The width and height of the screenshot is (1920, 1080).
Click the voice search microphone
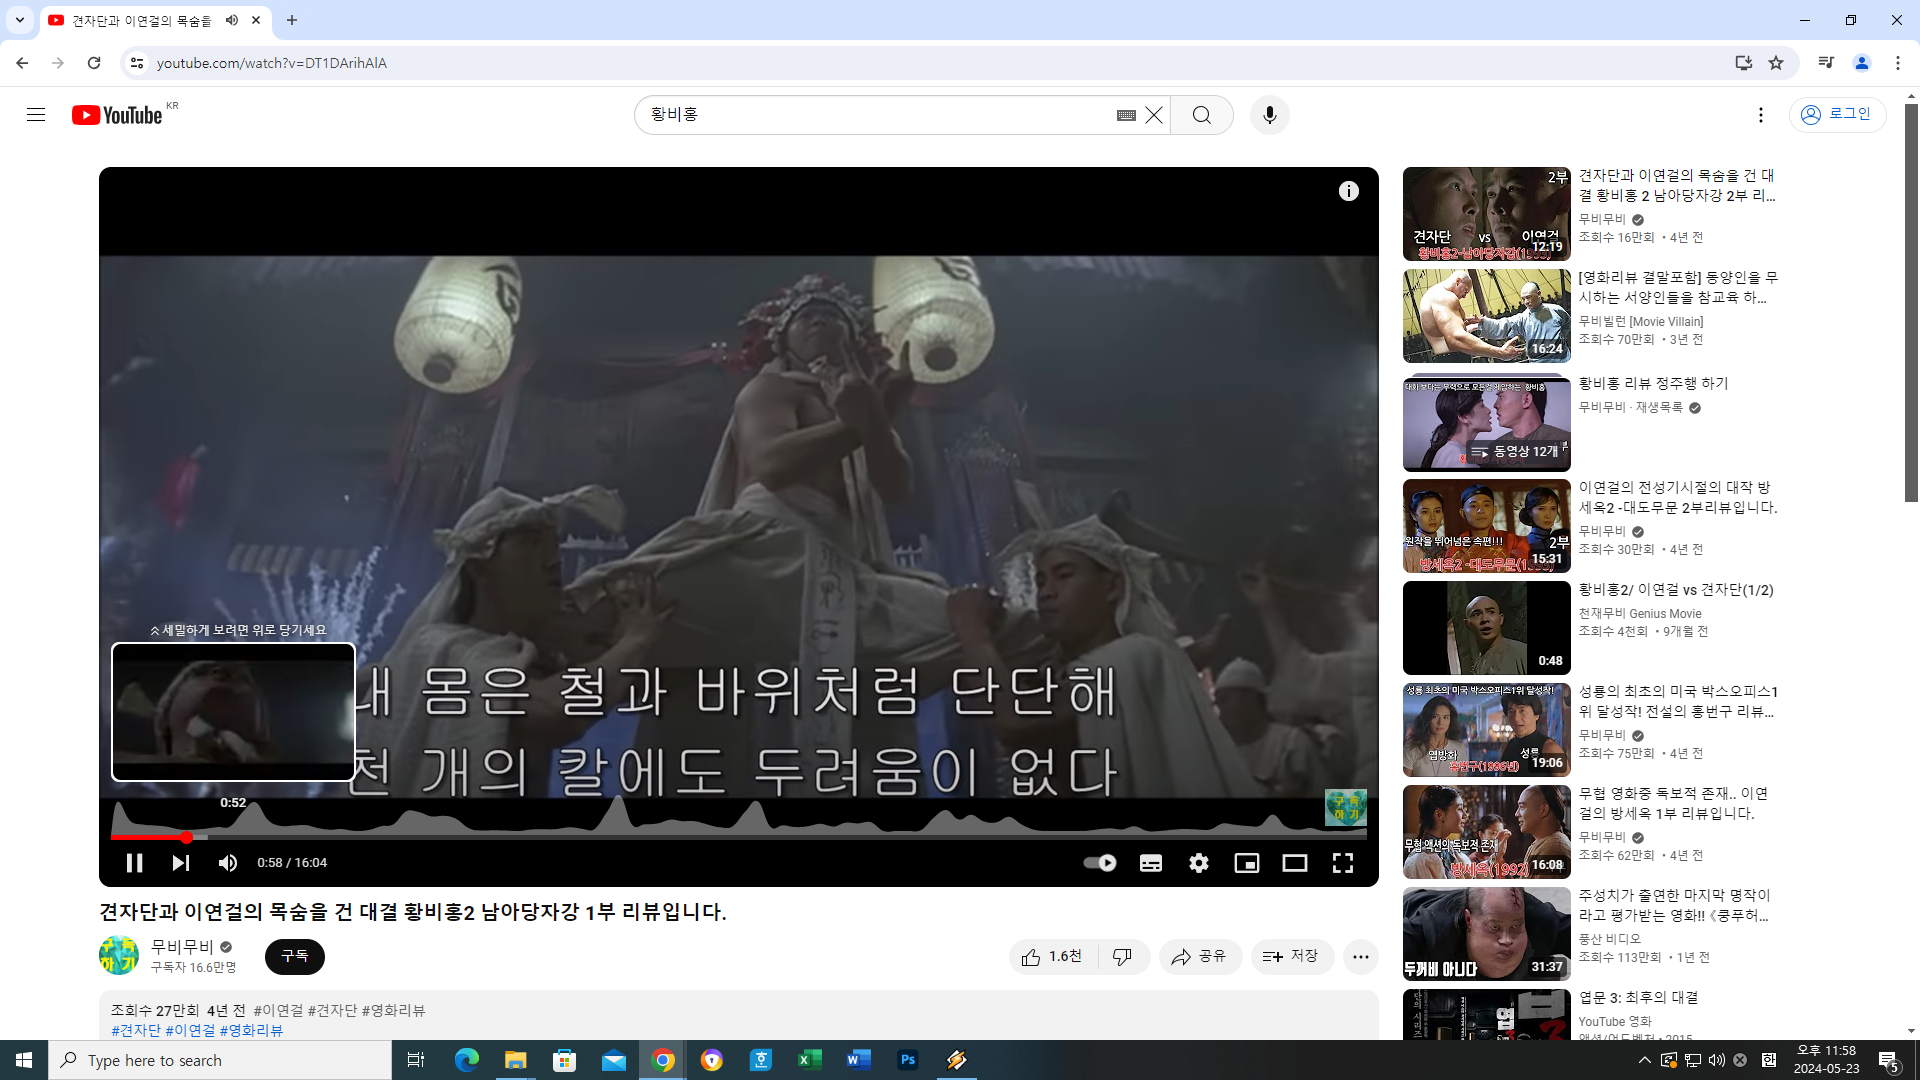pyautogui.click(x=1270, y=115)
